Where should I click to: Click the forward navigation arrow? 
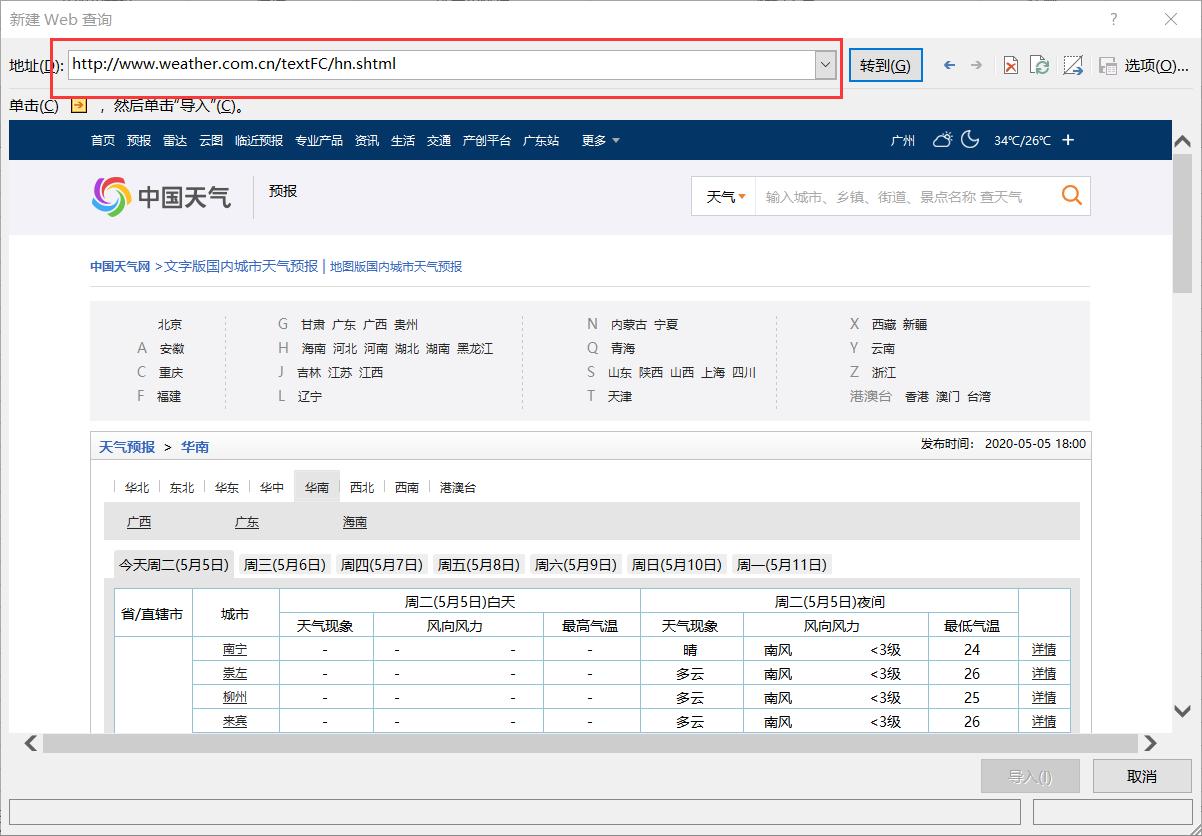(977, 64)
